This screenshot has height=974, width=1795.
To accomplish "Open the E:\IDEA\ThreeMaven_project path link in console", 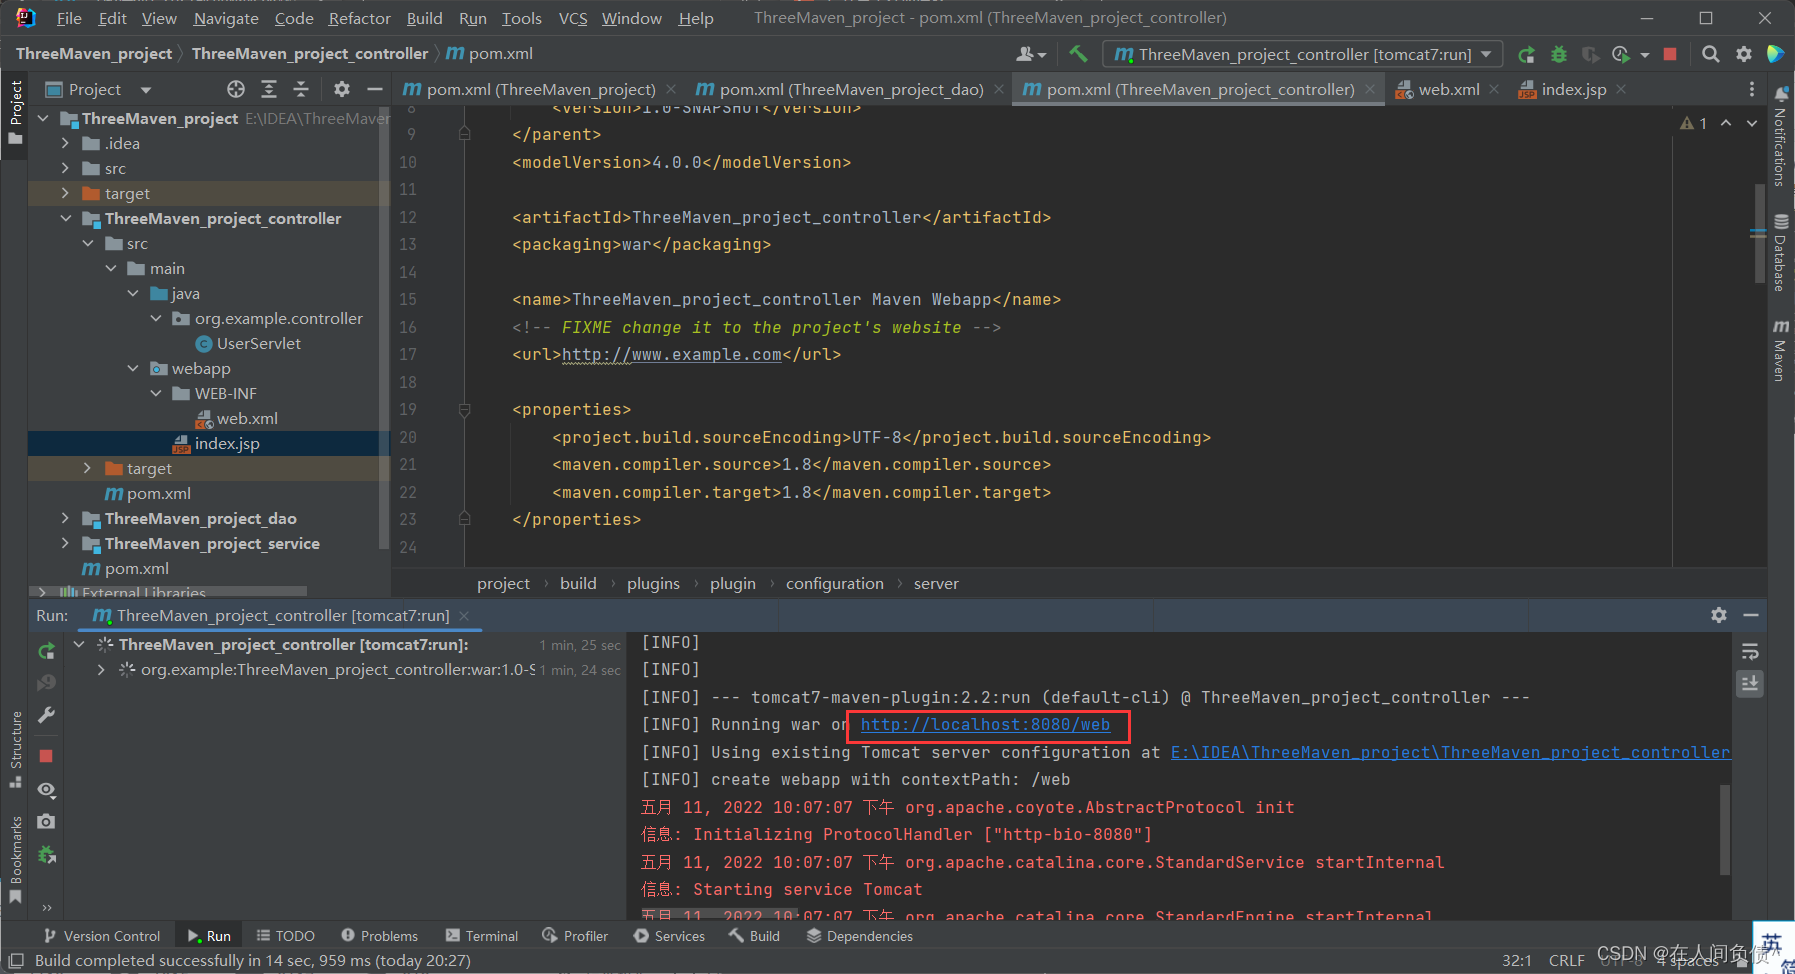I will coord(1450,752).
